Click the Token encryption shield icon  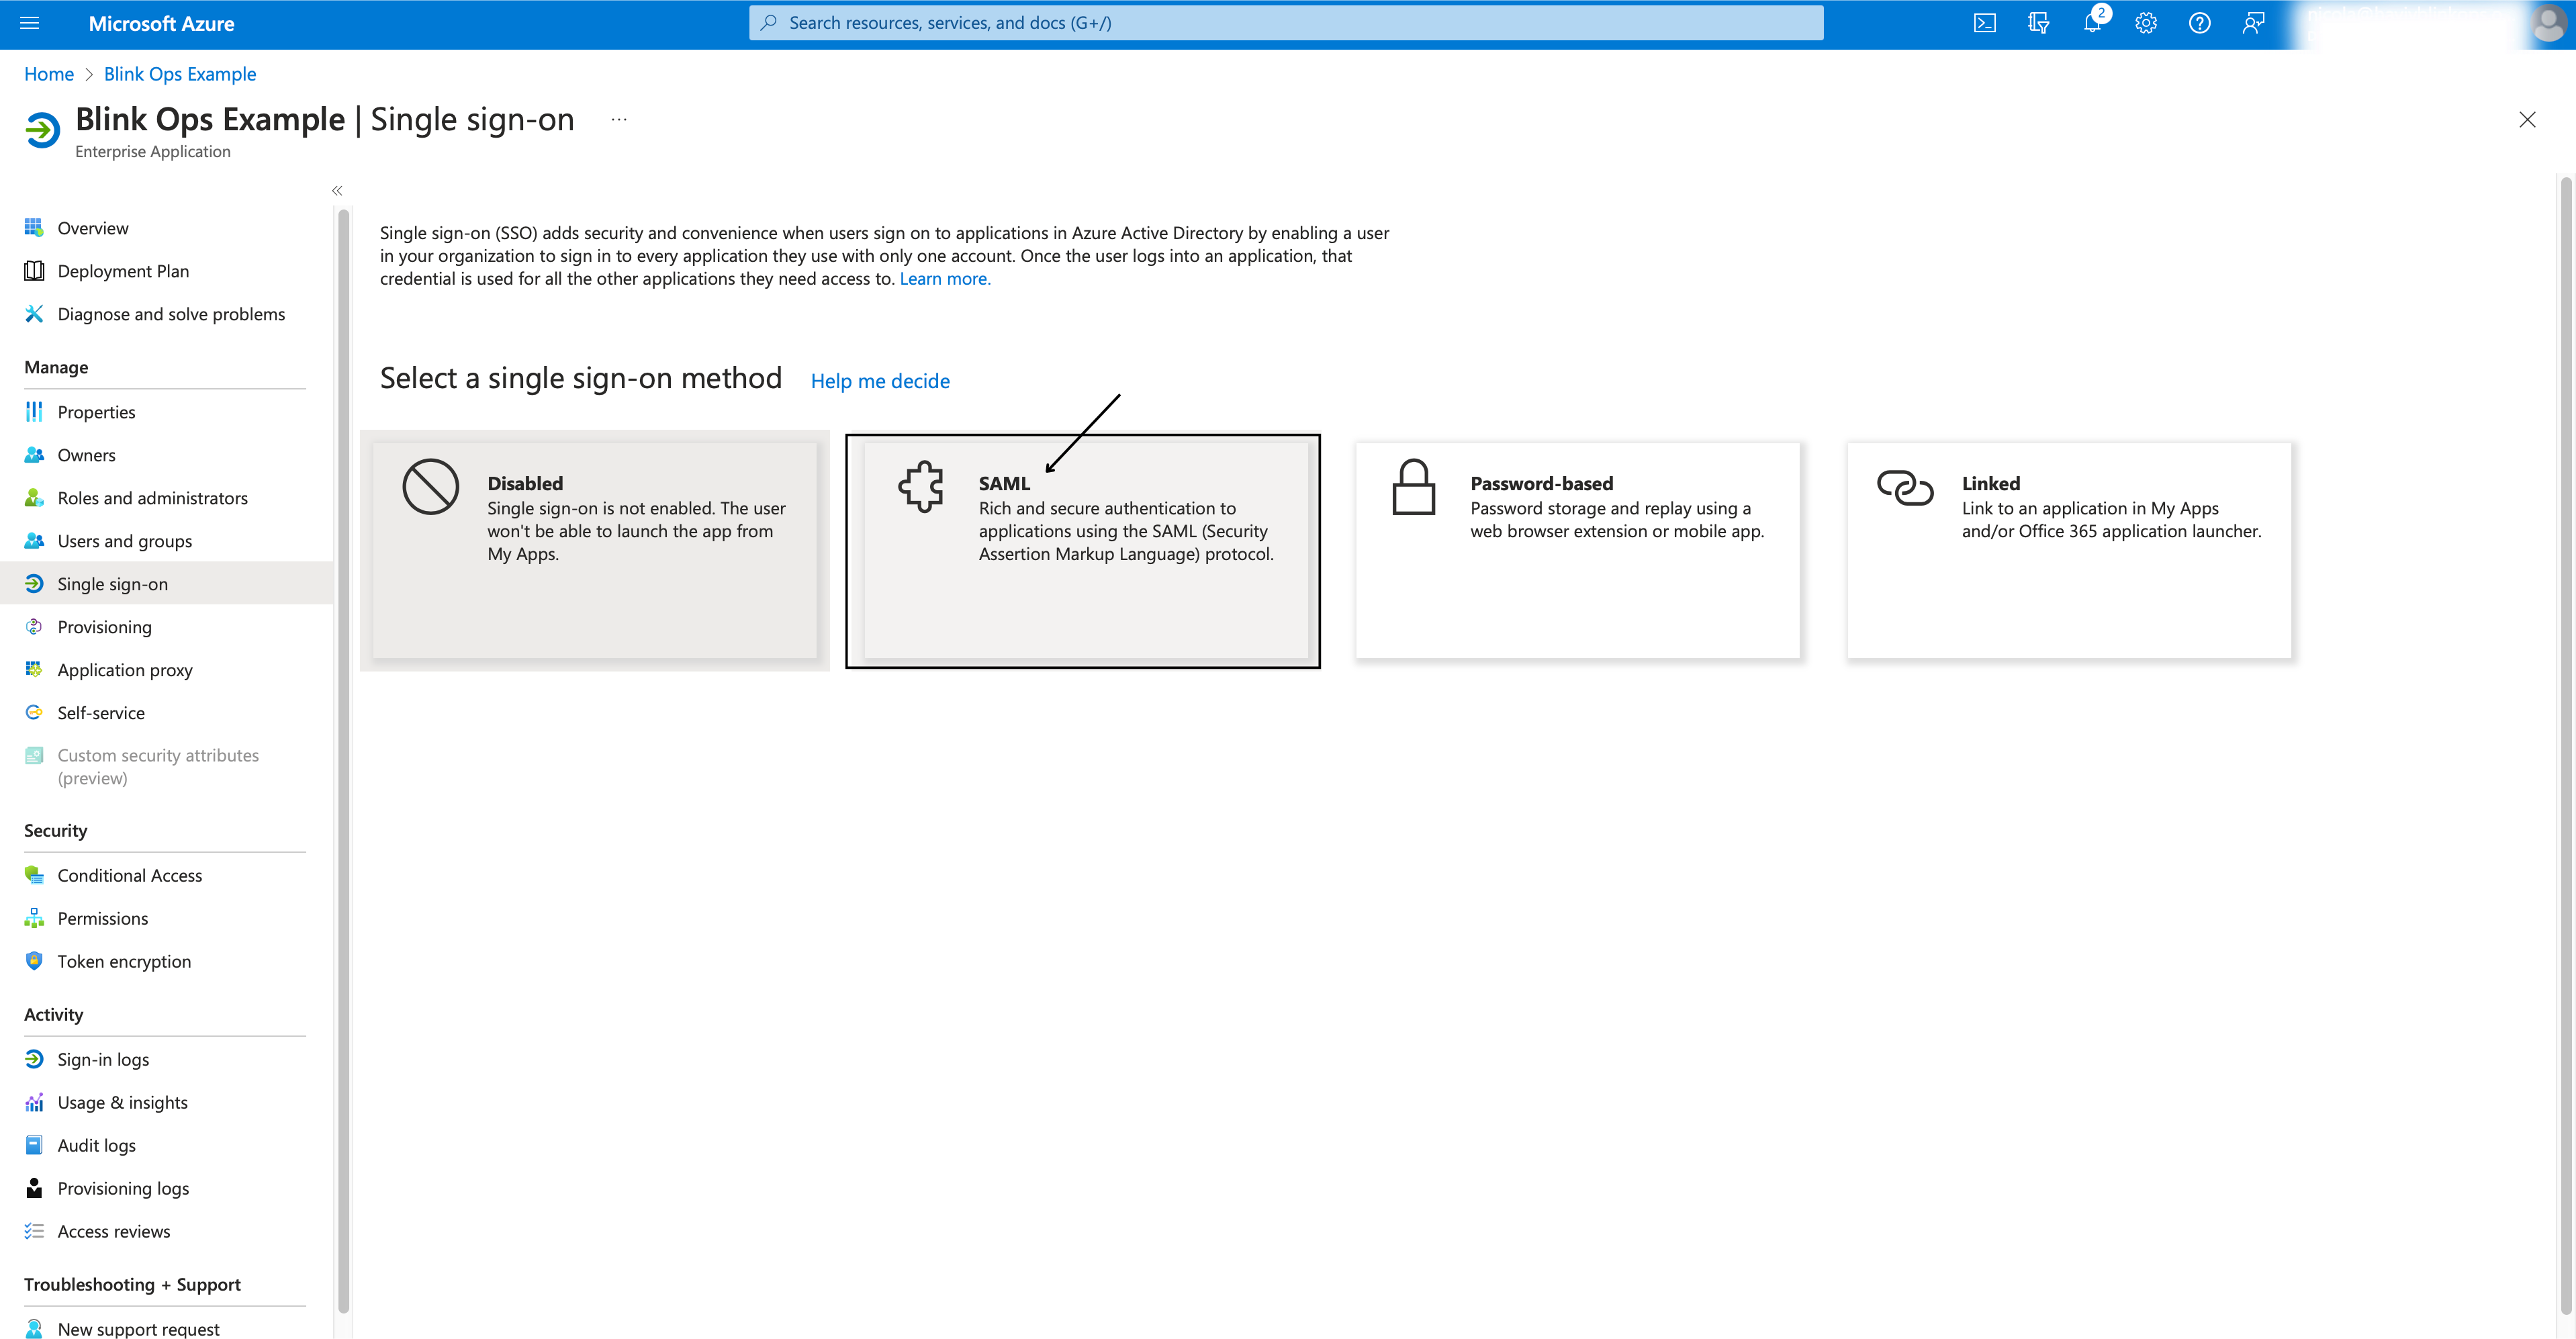point(34,961)
